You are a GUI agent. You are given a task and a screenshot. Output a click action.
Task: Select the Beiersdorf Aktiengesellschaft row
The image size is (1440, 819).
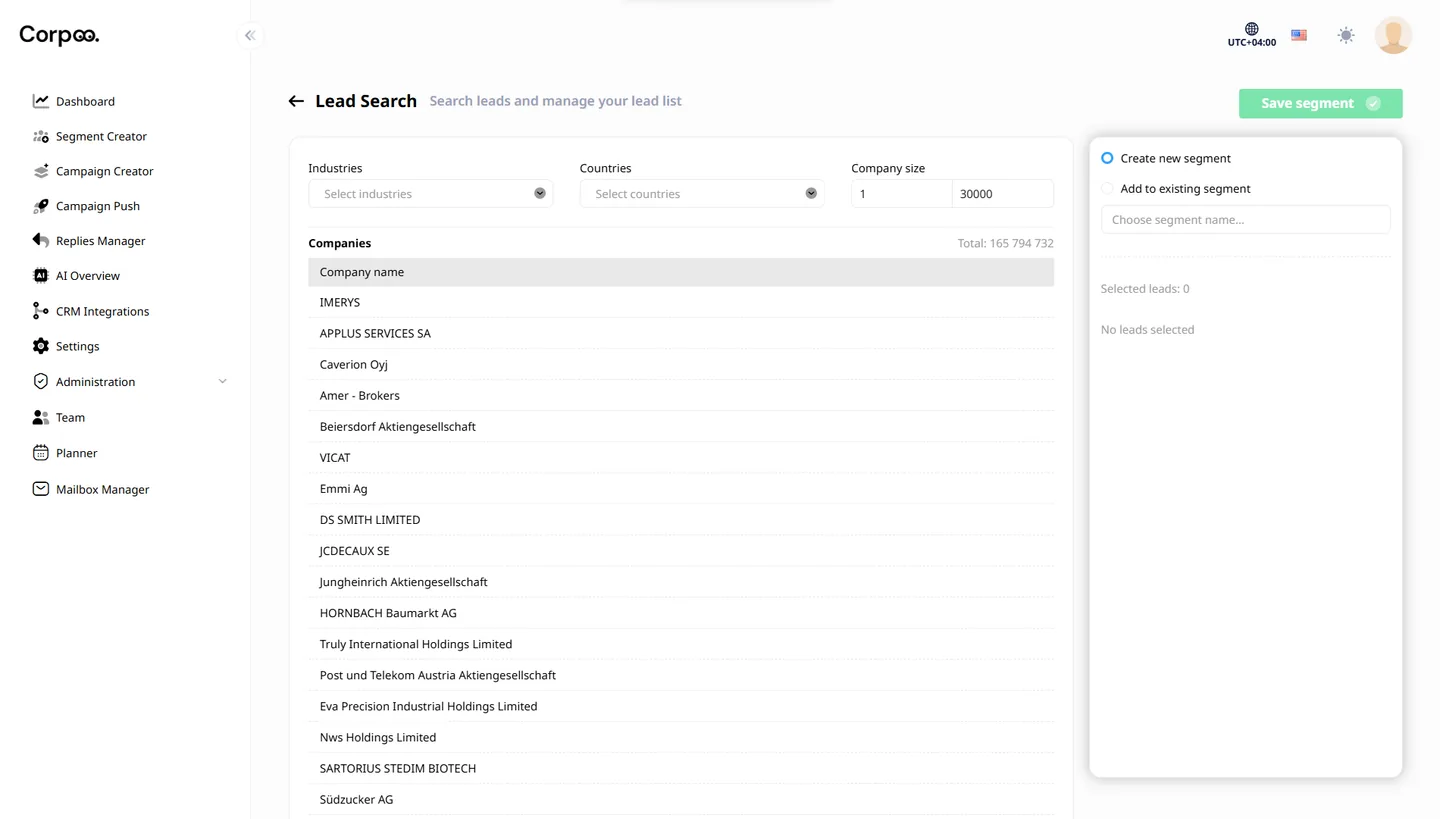coord(681,426)
